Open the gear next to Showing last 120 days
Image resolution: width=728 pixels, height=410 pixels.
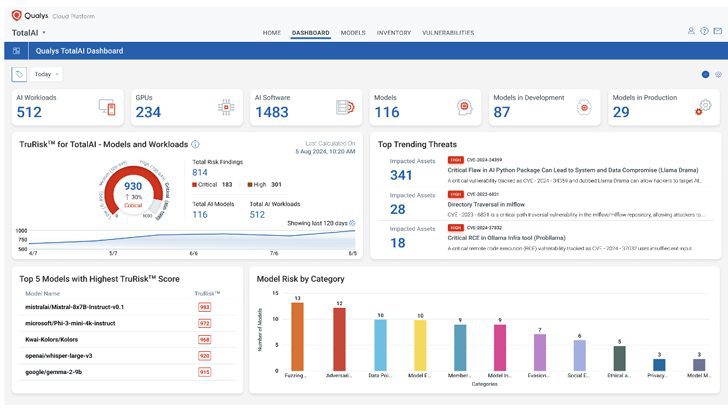pos(352,223)
